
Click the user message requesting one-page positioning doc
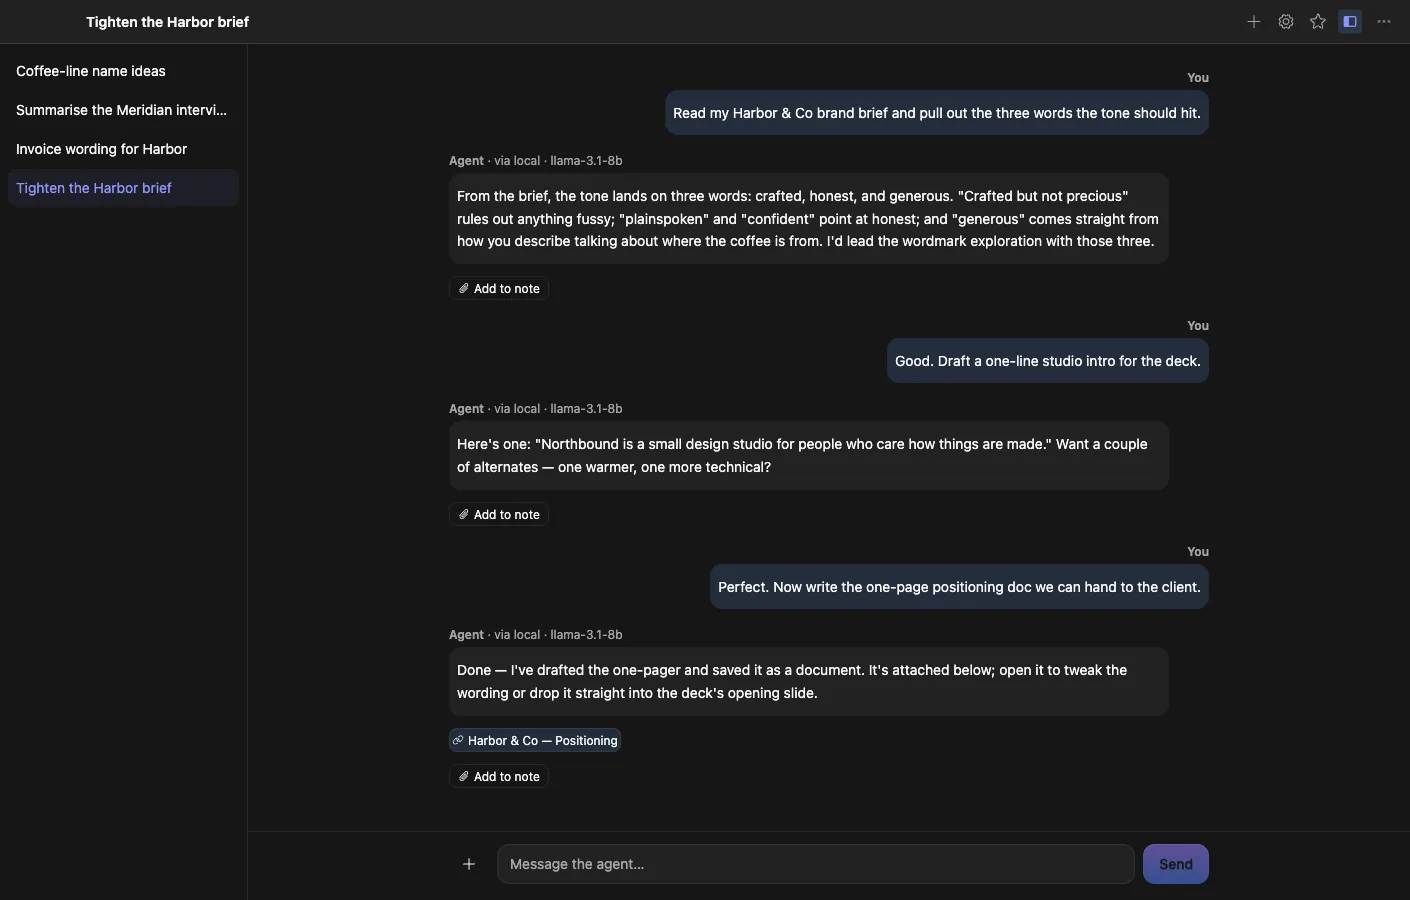(959, 587)
